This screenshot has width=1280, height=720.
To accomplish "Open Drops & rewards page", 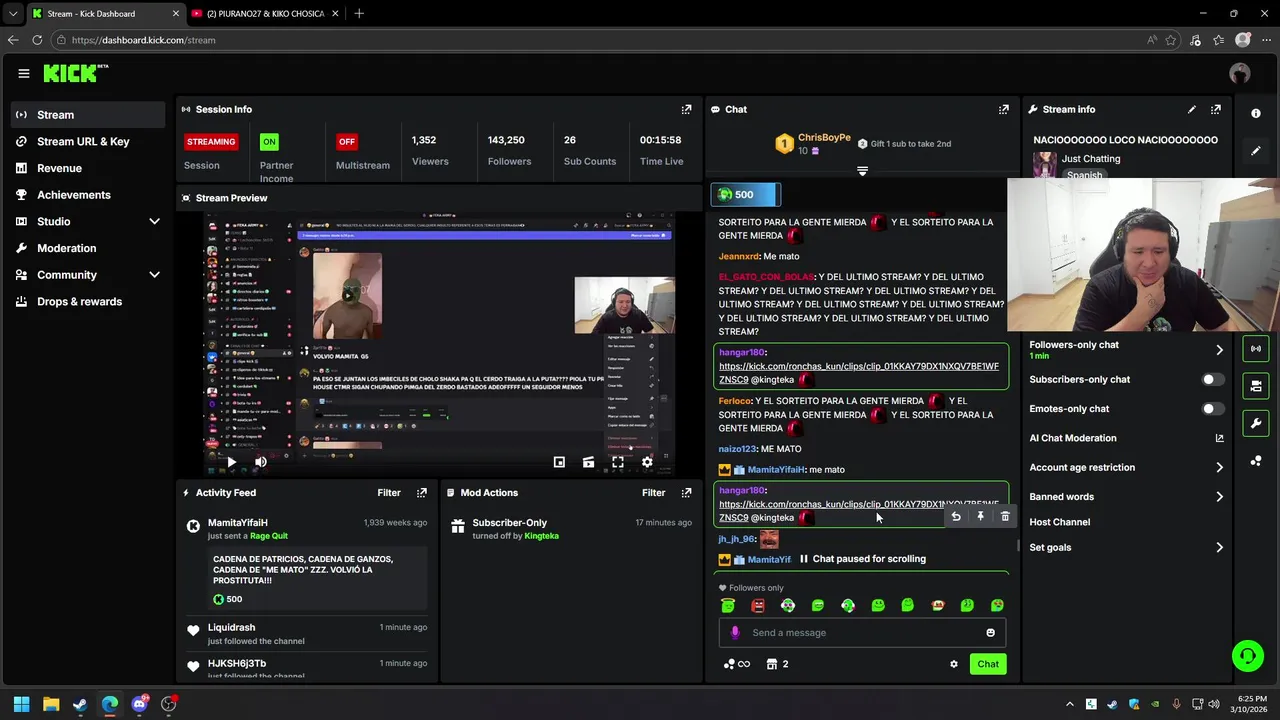I will (88, 301).
